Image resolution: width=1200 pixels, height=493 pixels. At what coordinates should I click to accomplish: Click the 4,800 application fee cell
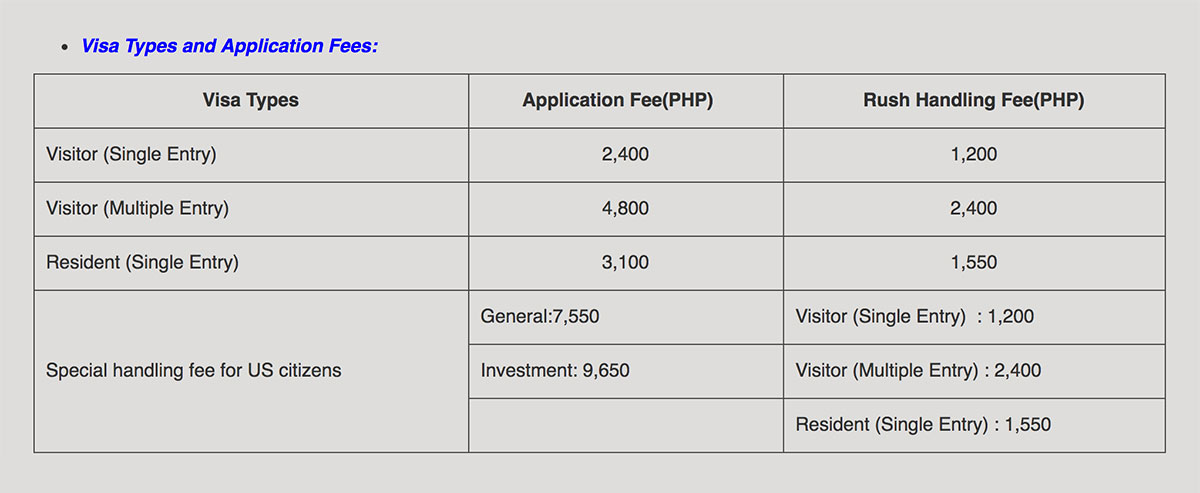point(626,209)
